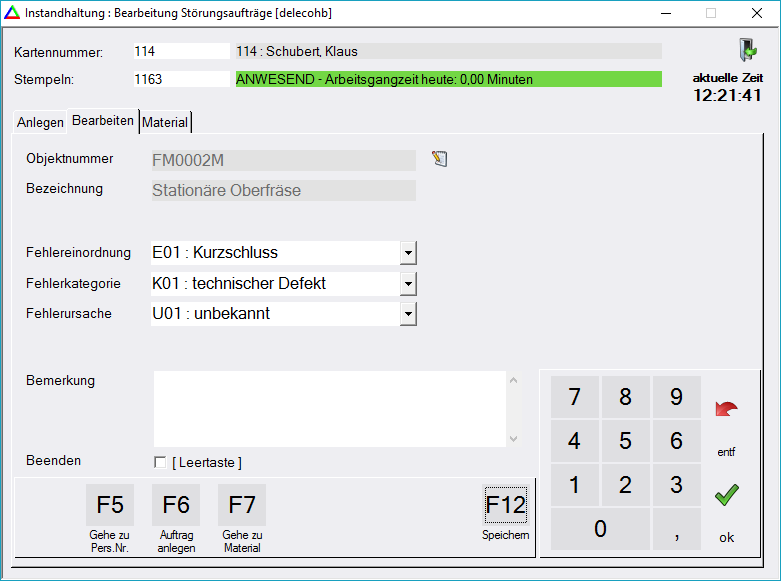The width and height of the screenshot is (781, 581).
Task: Tick the Beenden Leertaste checkbox
Action: 160,462
